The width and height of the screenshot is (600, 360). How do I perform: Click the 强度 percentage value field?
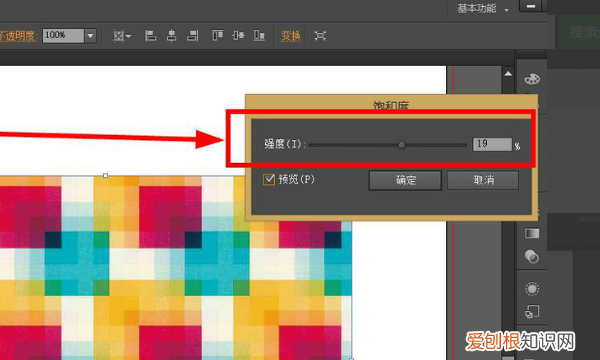(x=492, y=144)
